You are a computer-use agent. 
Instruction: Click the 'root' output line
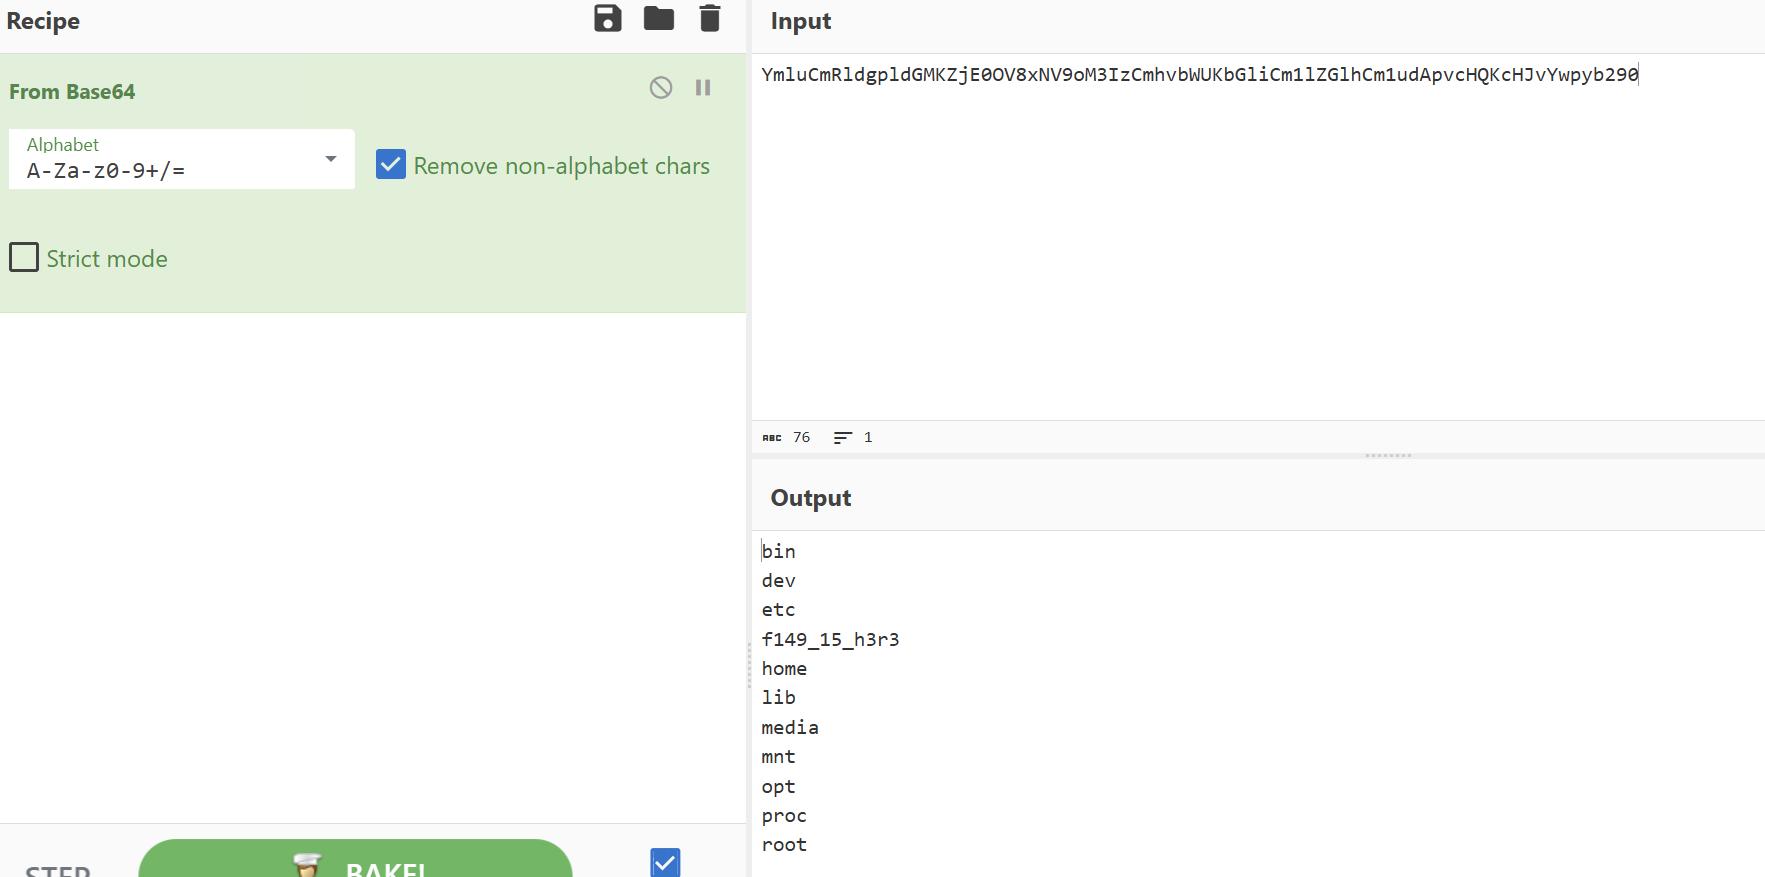784,845
